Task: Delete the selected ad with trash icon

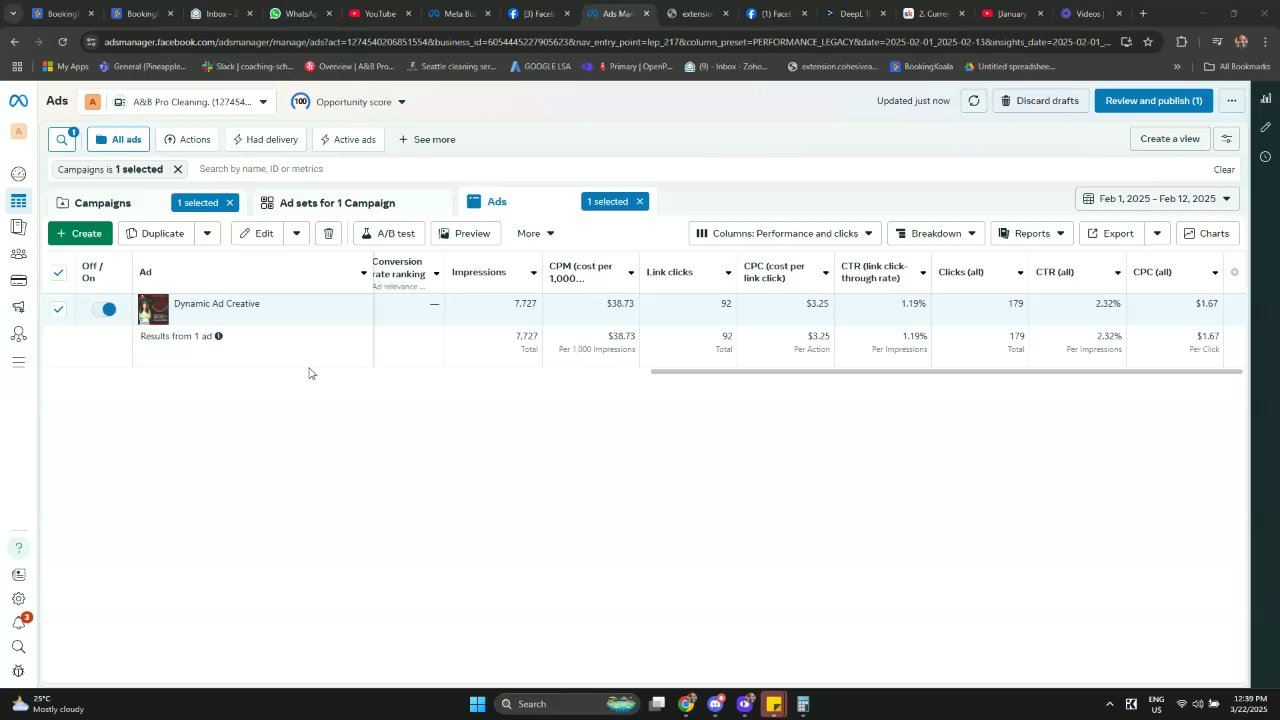Action: click(328, 233)
